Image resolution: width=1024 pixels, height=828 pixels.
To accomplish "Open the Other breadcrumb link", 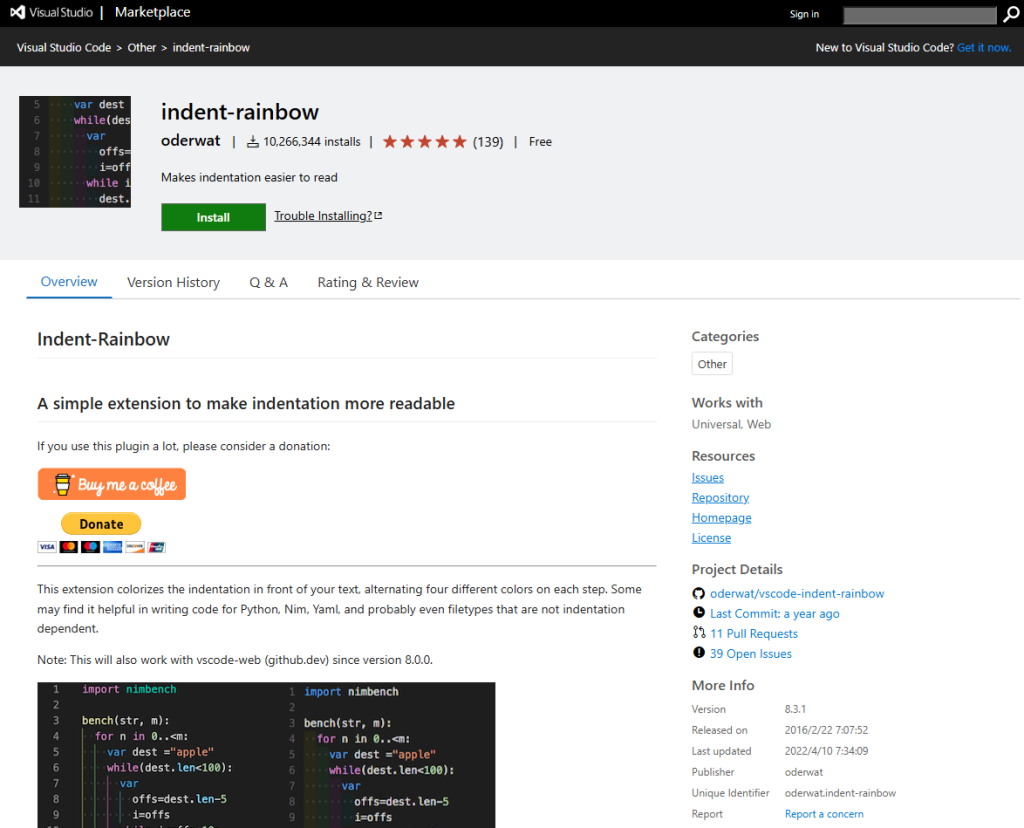I will [142, 48].
